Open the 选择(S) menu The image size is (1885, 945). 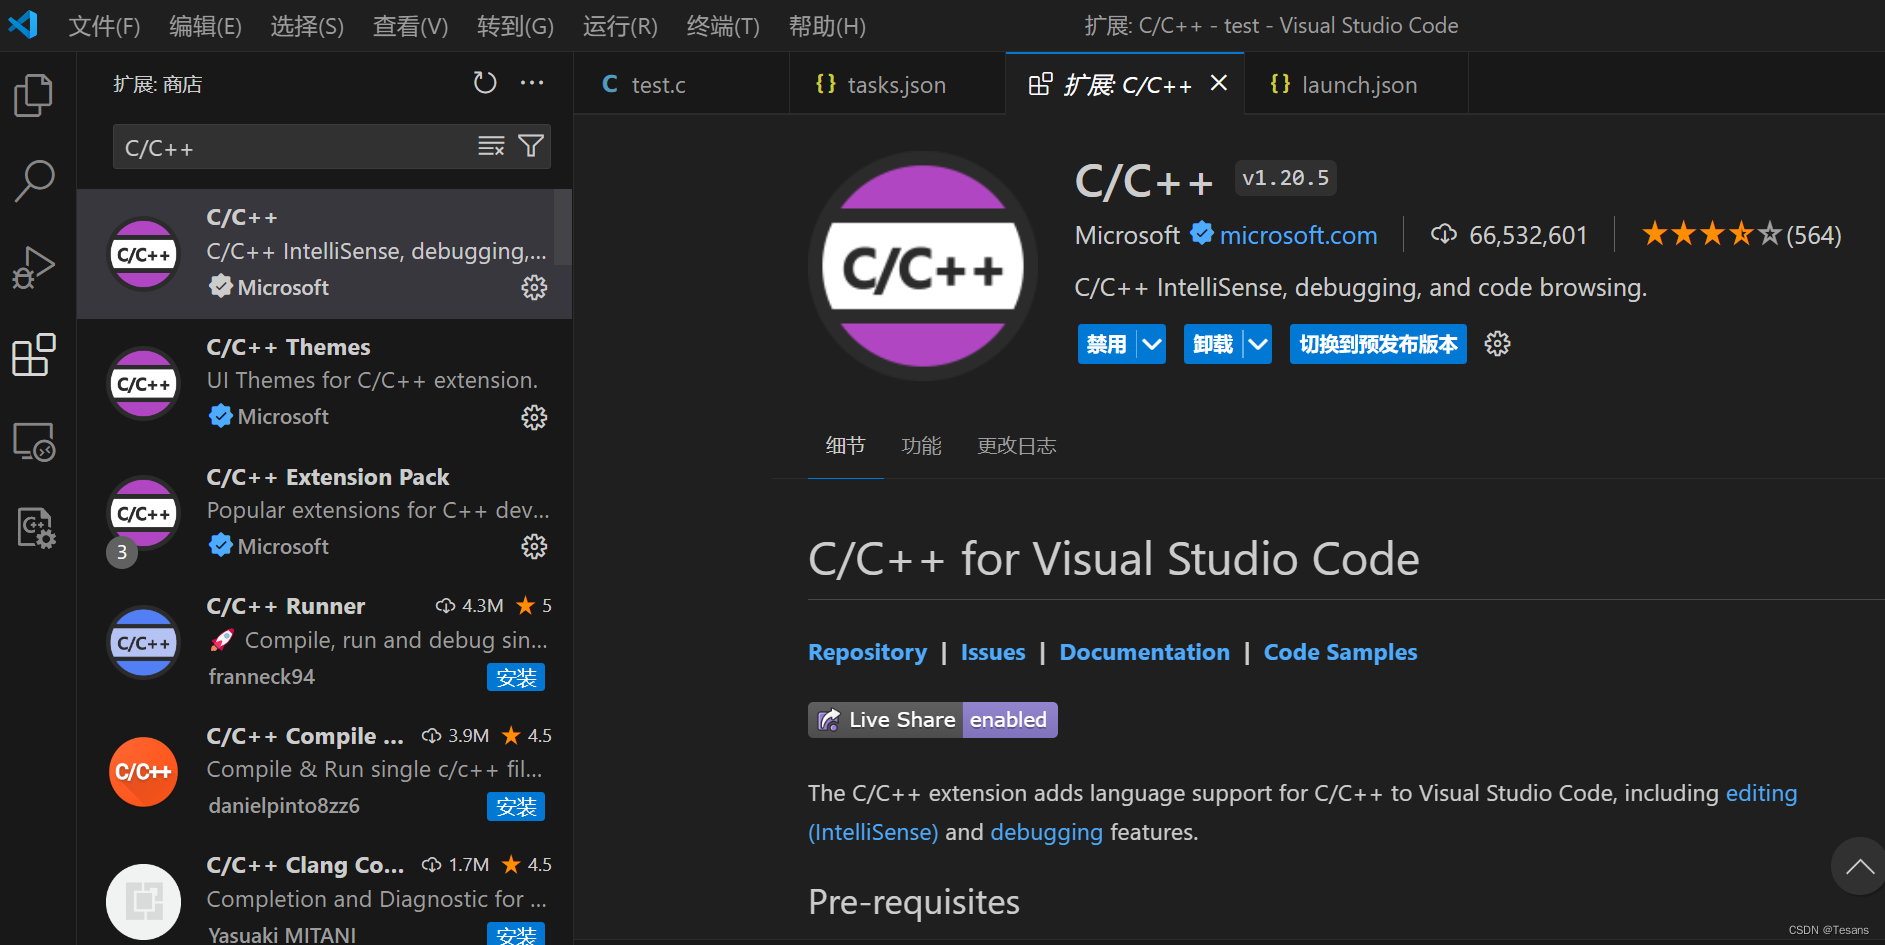[x=307, y=26]
